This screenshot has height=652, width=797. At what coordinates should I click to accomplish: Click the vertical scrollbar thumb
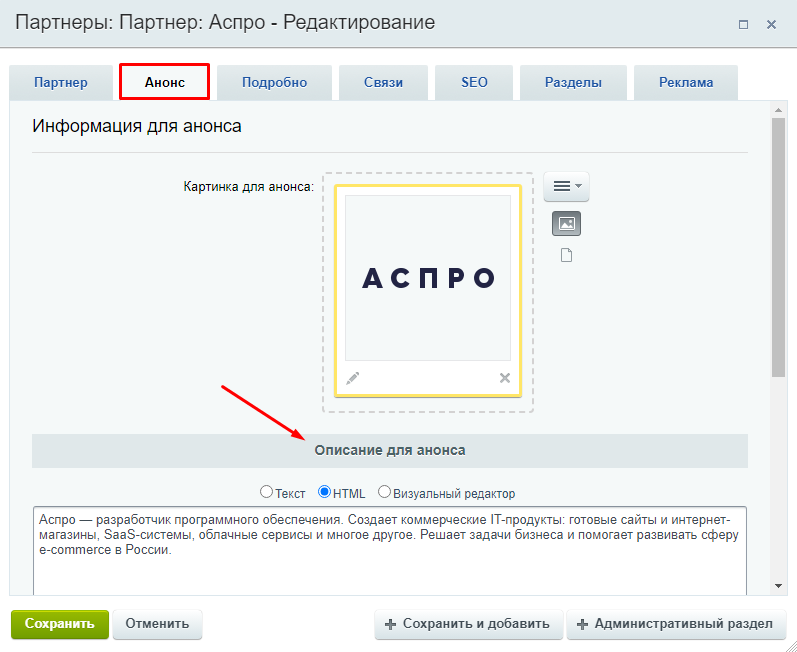pos(778,247)
